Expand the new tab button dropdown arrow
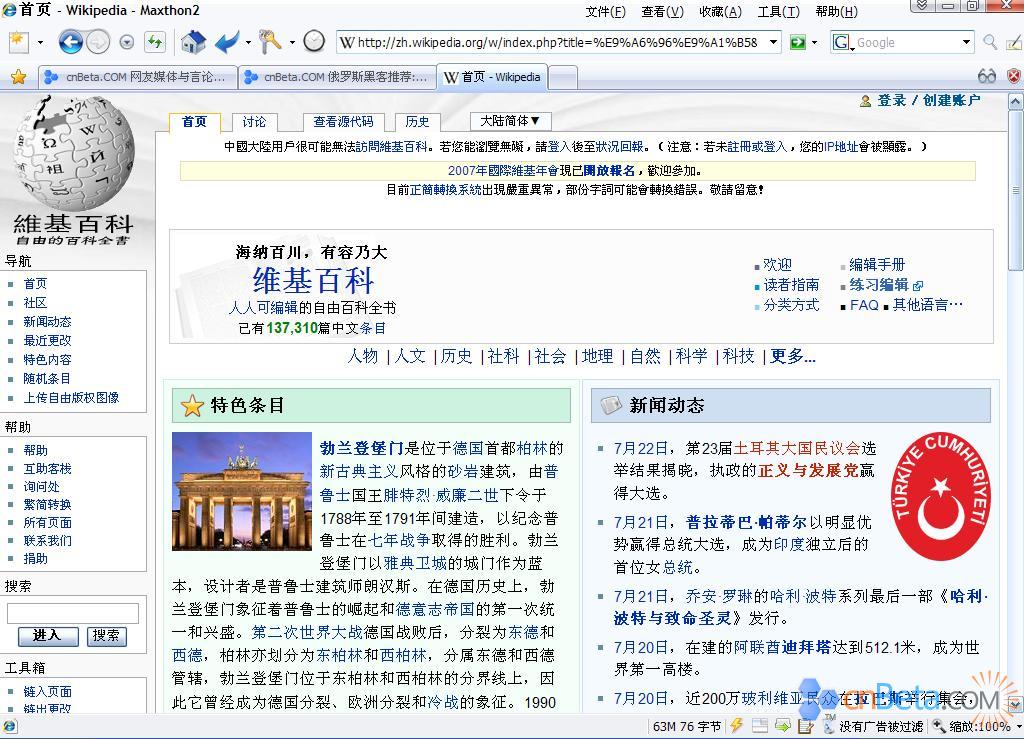The height and width of the screenshot is (739, 1024). (40, 43)
